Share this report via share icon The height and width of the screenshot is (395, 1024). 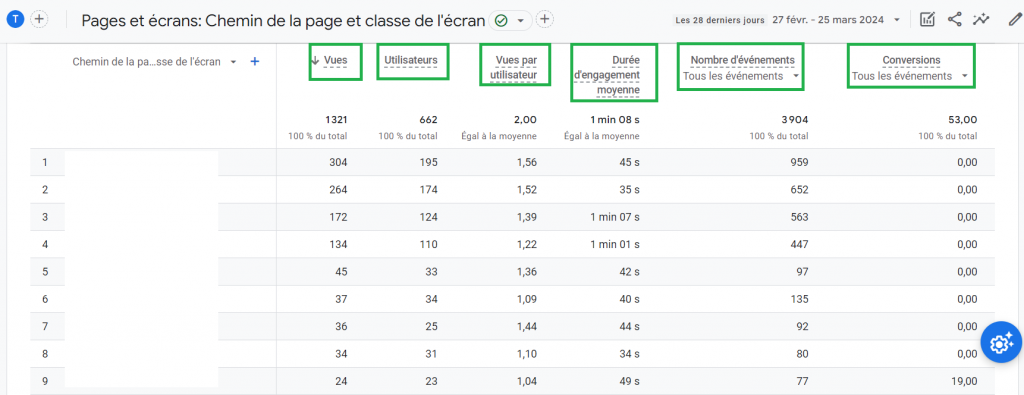coord(954,20)
